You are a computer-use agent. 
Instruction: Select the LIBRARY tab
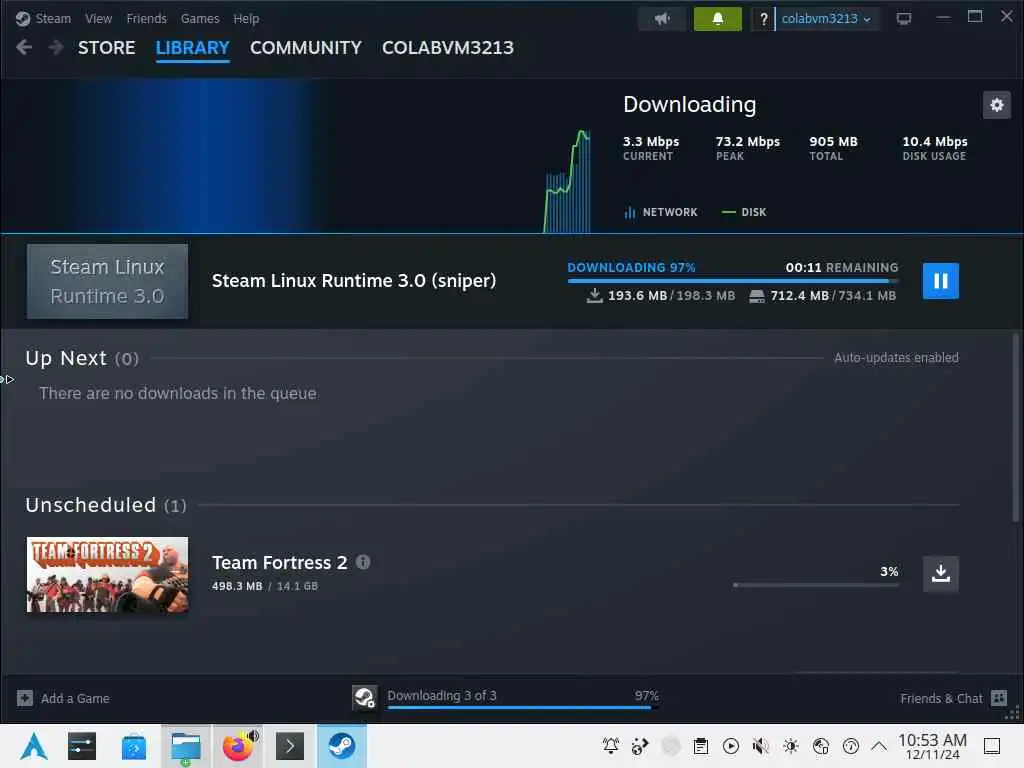click(193, 48)
